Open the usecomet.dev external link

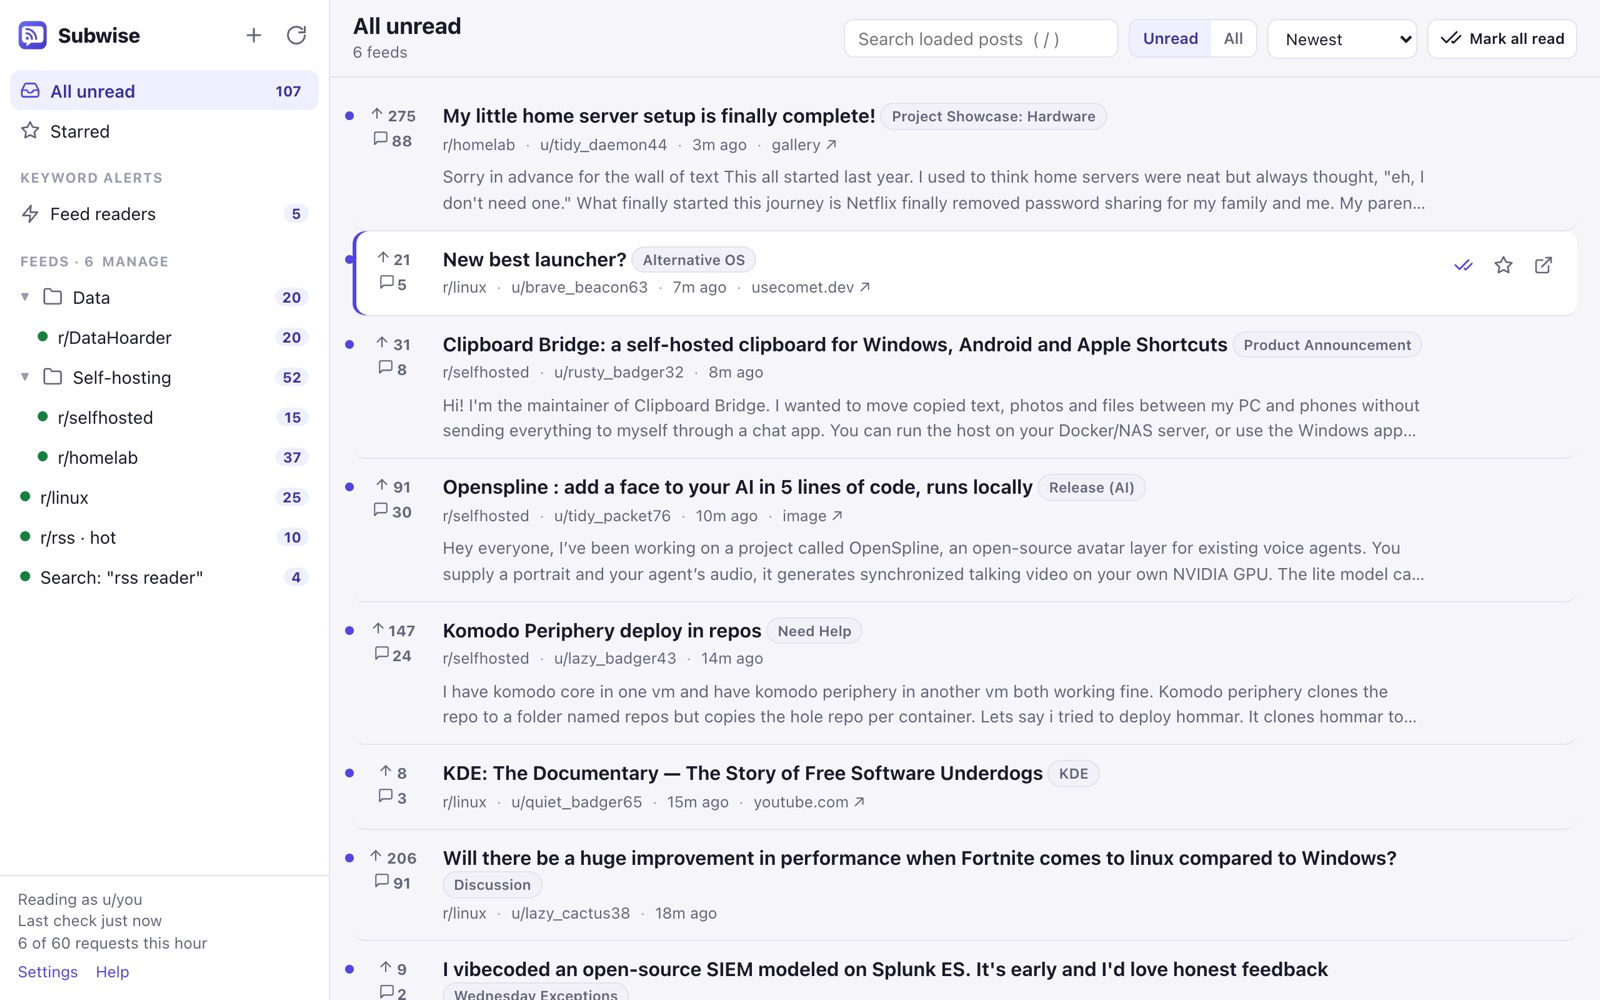[x=811, y=287]
